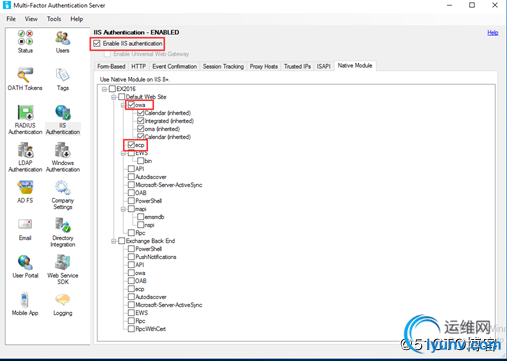Switch to the Form-Based tab
Screen dimensions: 507x361
click(x=111, y=66)
